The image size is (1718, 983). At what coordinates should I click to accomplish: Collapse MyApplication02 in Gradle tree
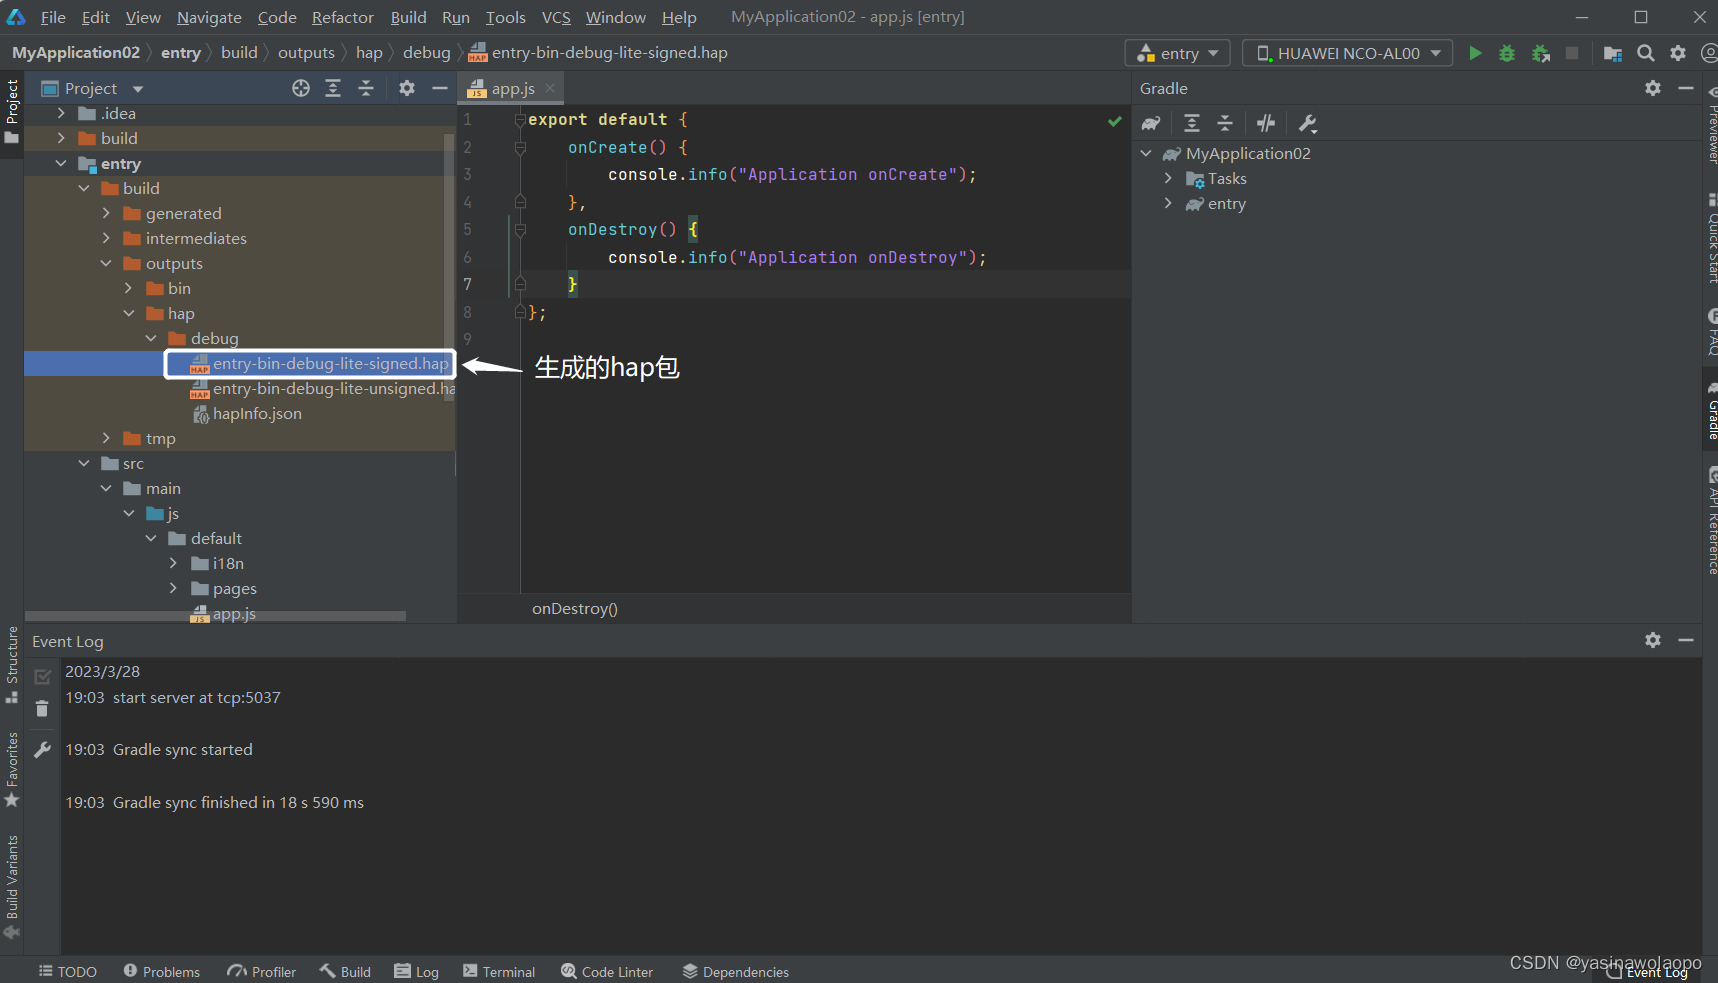[1146, 153]
